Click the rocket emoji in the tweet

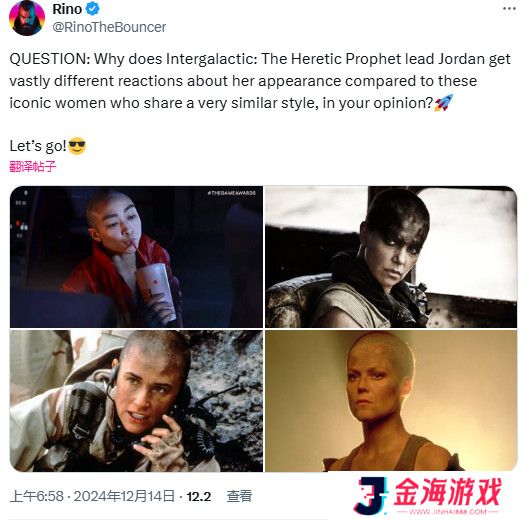tap(444, 103)
